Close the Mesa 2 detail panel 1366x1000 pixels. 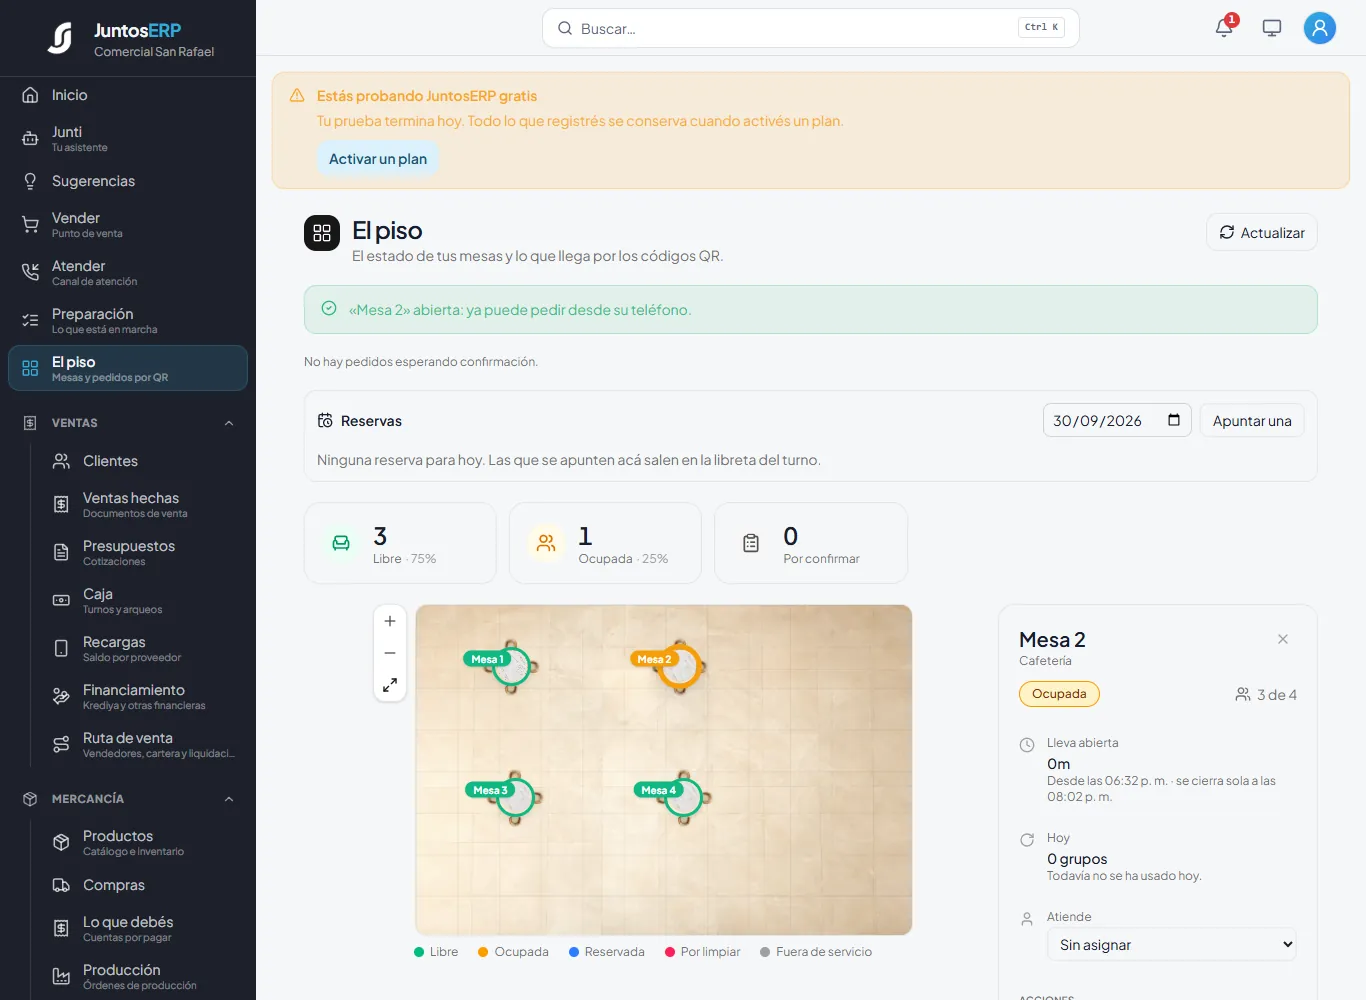tap(1283, 639)
